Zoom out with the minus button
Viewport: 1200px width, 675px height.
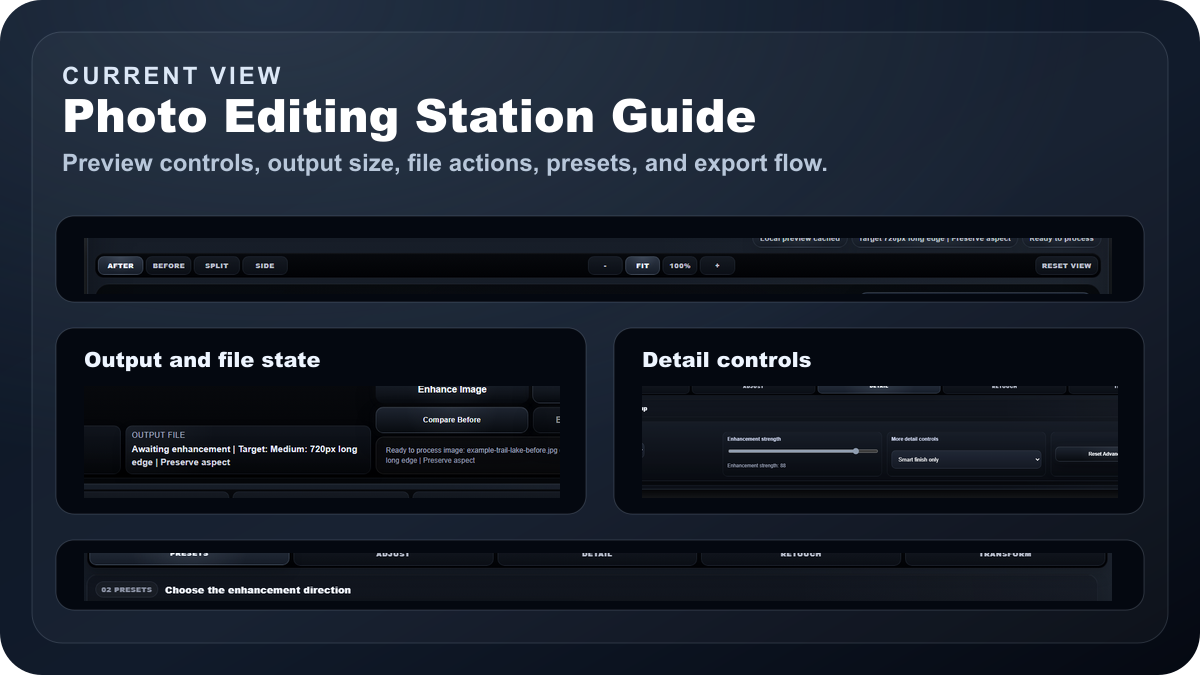605,266
